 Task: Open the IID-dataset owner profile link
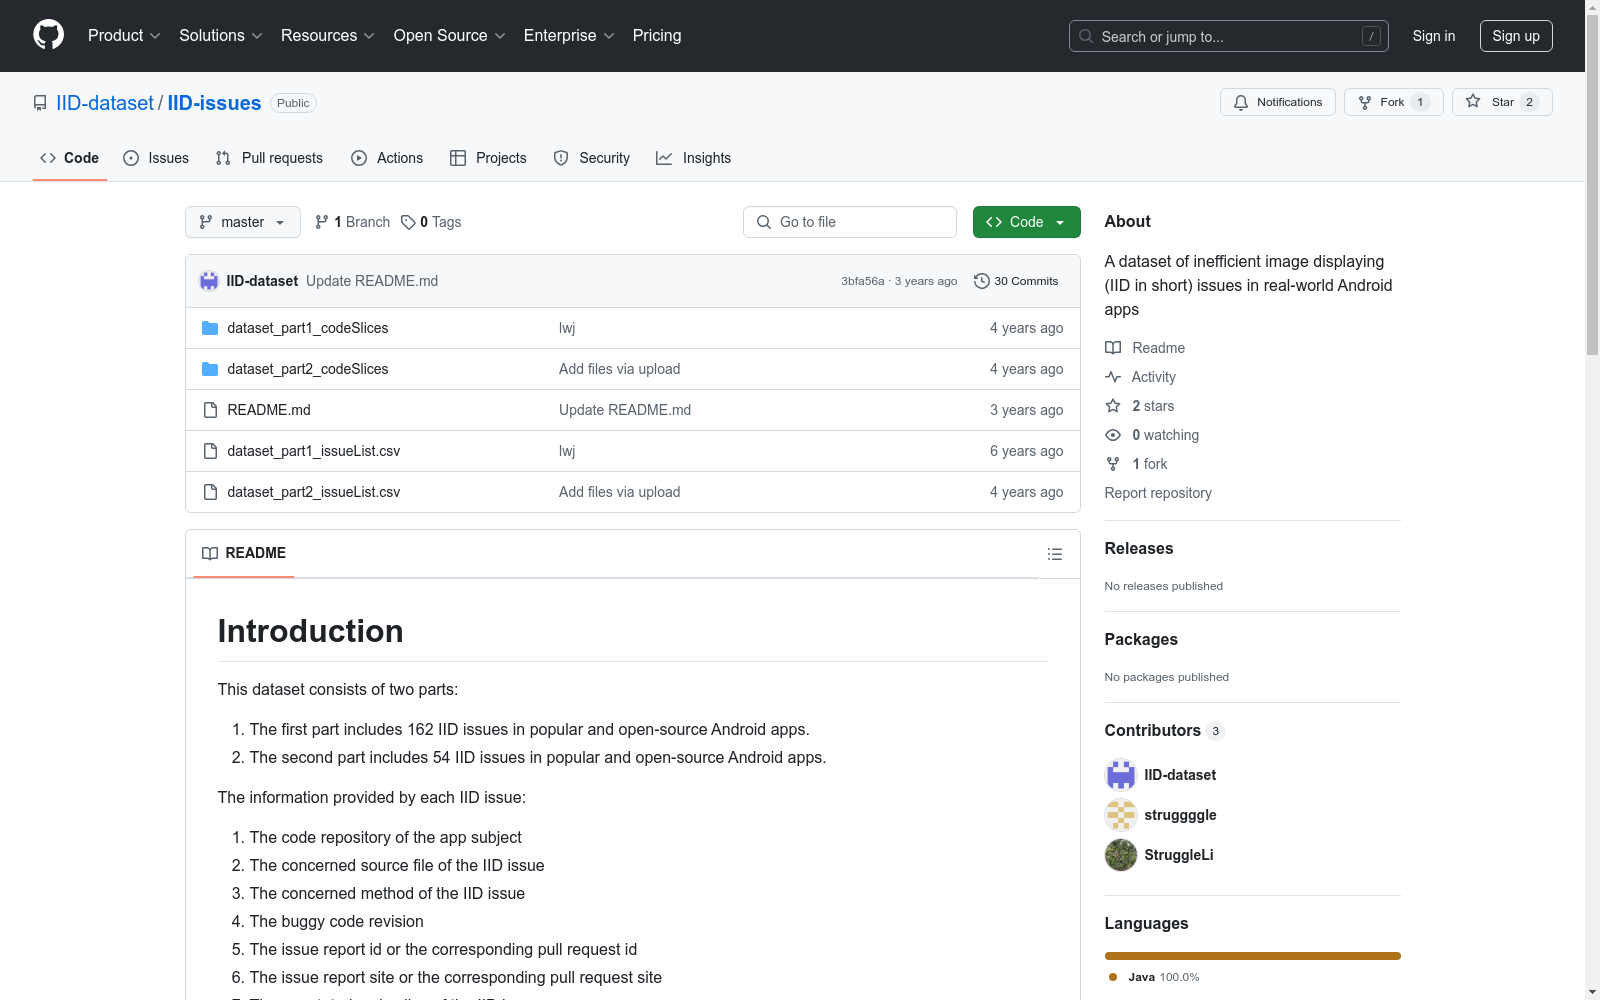click(x=105, y=103)
